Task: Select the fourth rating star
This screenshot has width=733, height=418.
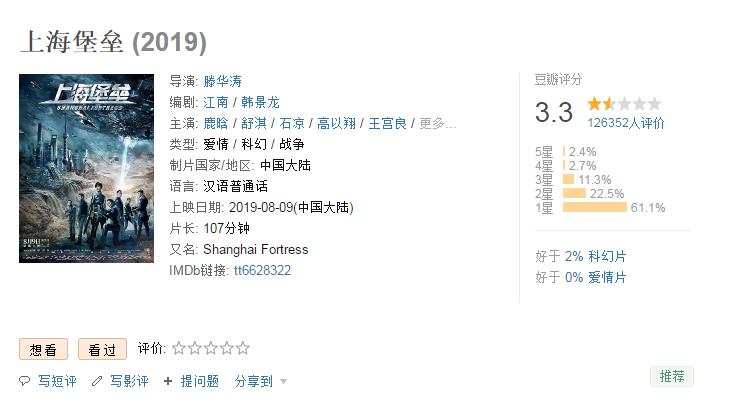Action: tap(226, 348)
